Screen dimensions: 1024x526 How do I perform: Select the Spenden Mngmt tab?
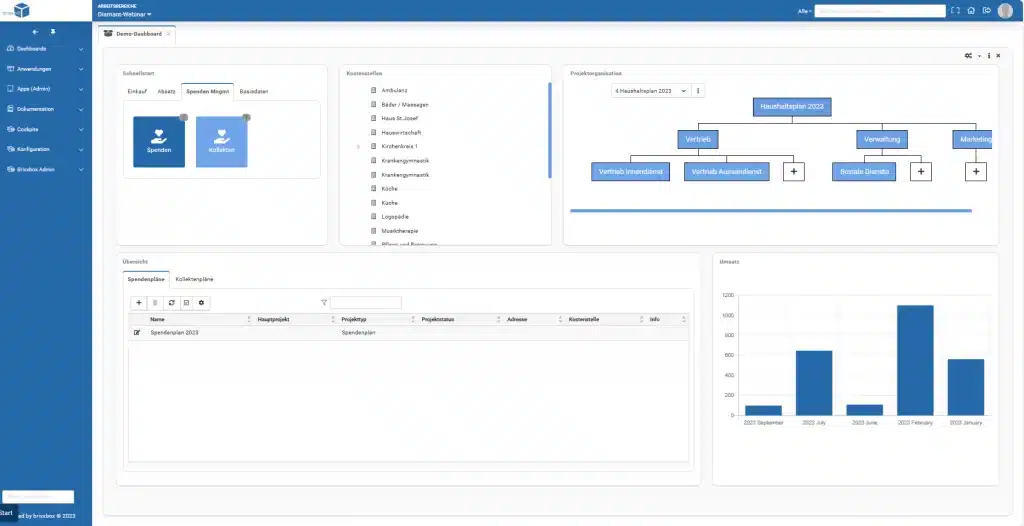coord(208,91)
